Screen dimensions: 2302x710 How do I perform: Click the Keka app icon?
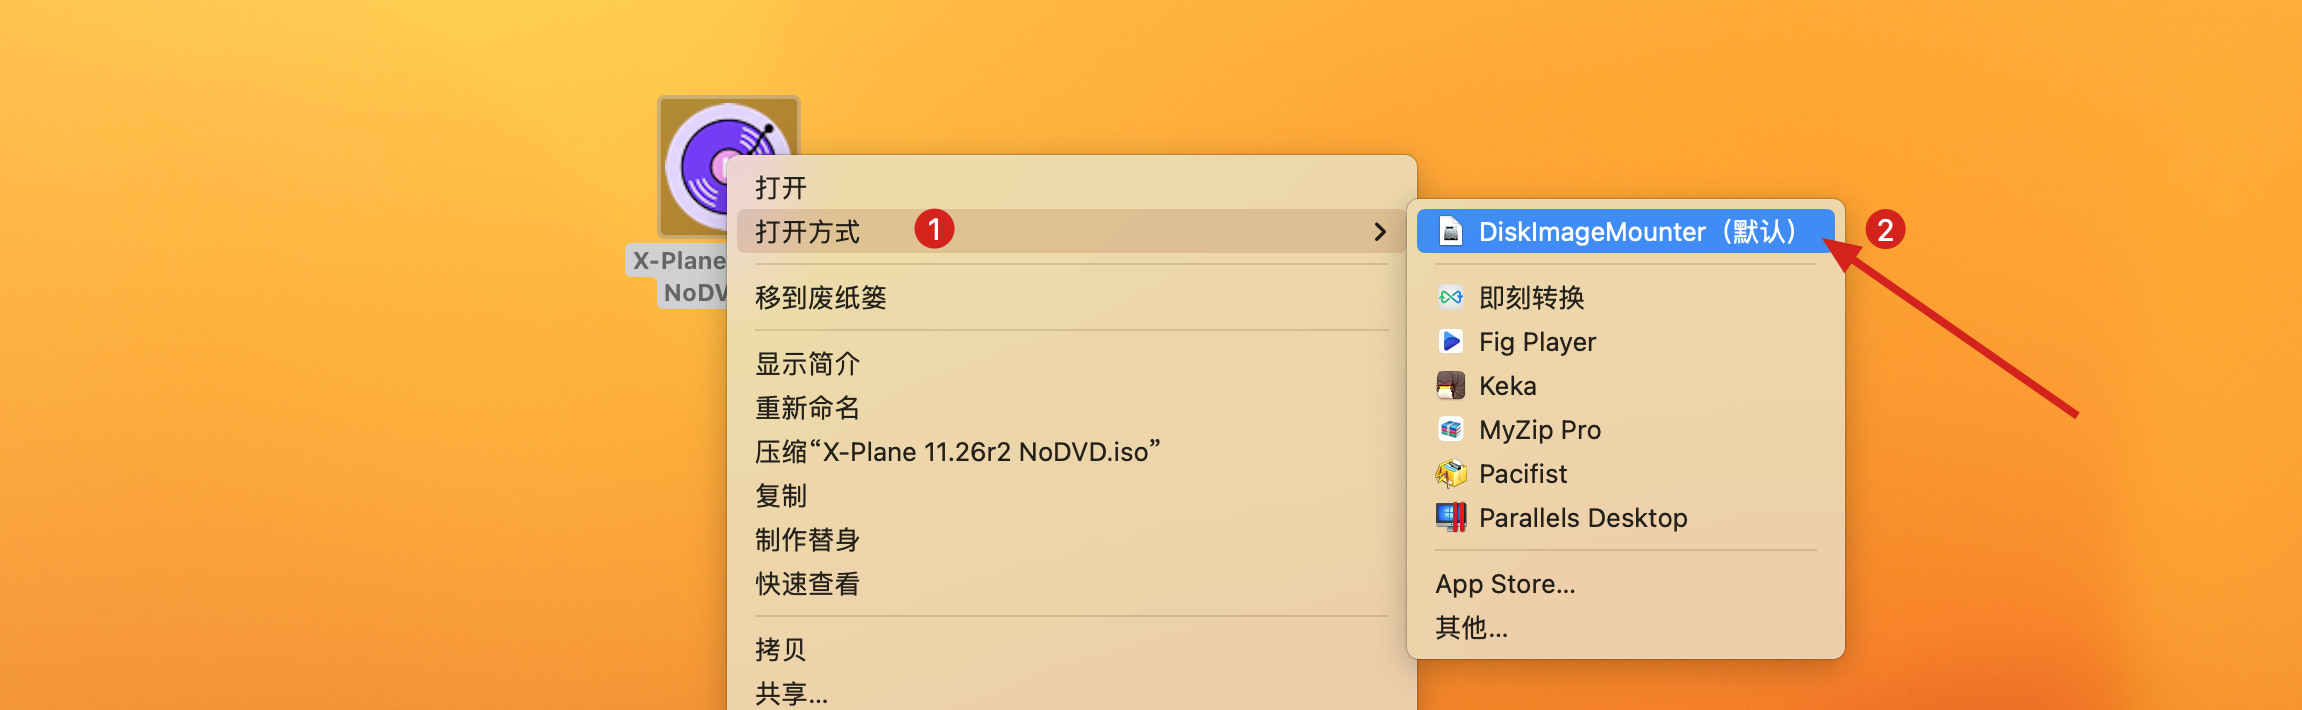tap(1451, 386)
